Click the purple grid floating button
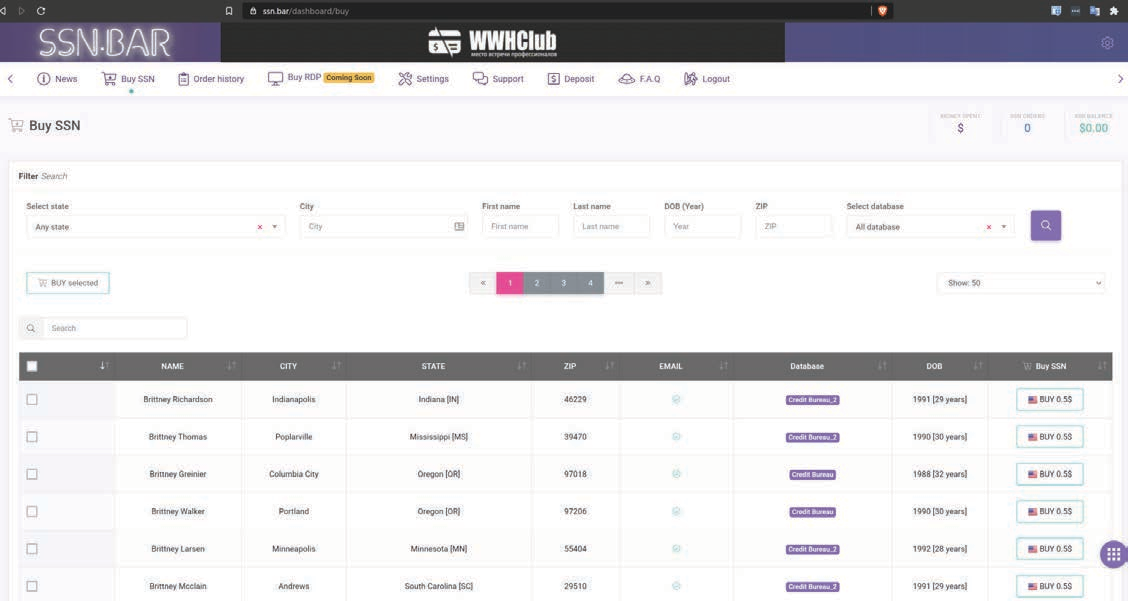 (x=1113, y=554)
